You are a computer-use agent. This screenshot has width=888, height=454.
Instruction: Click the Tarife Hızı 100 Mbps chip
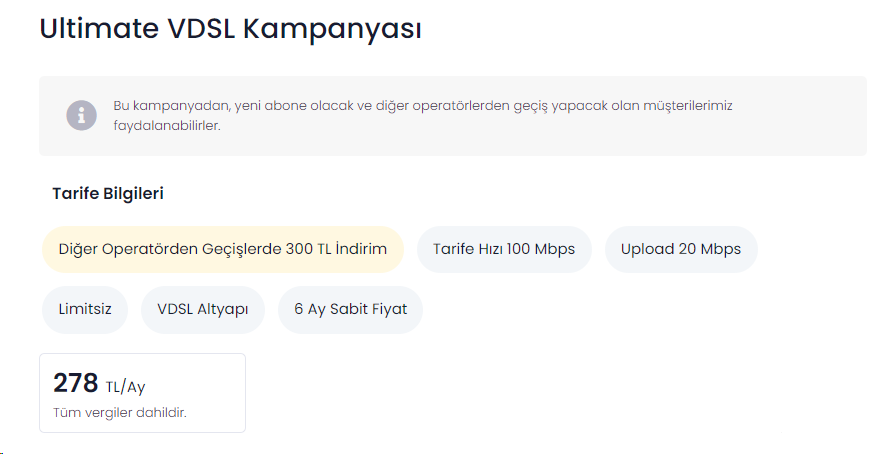click(503, 249)
